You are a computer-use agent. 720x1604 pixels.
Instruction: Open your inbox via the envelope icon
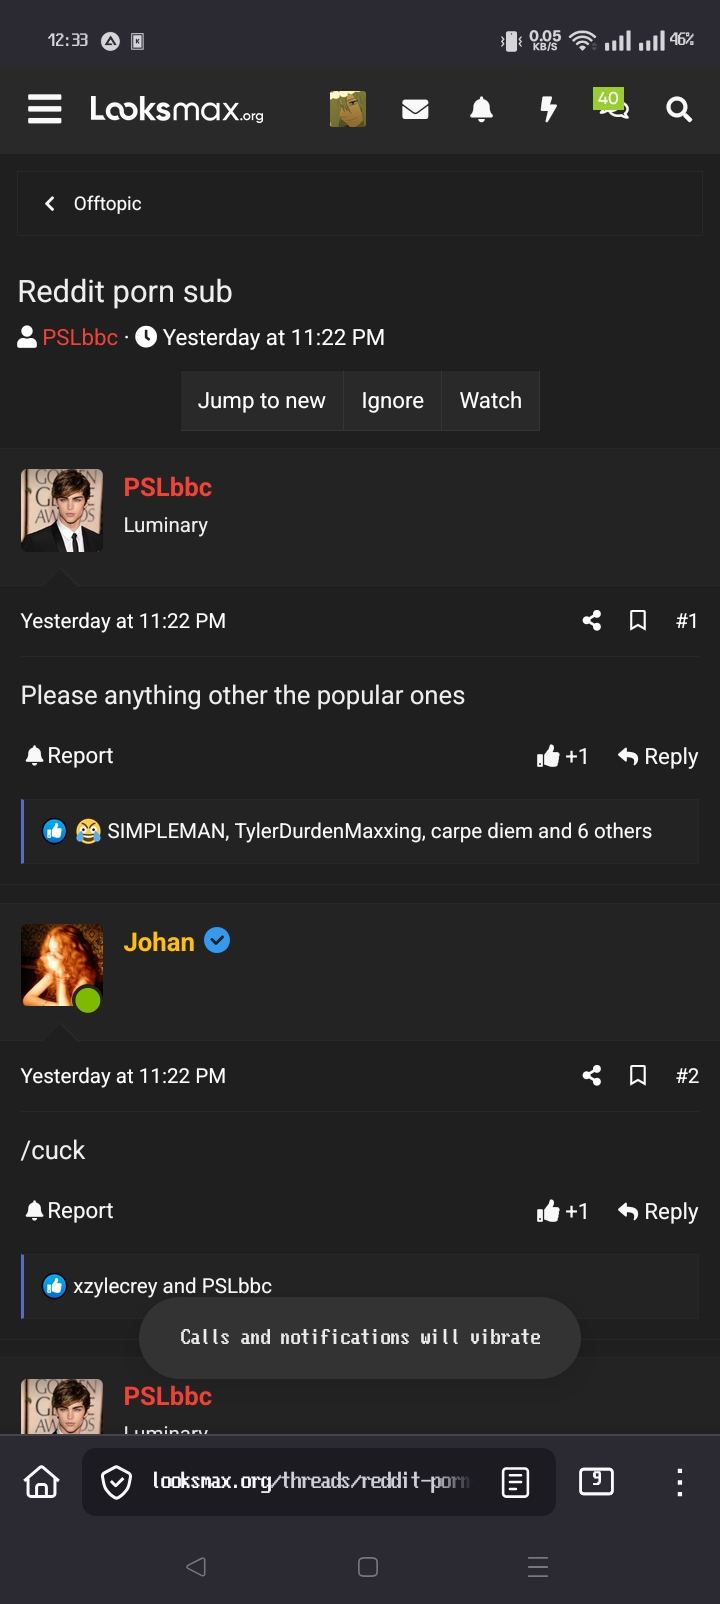pyautogui.click(x=415, y=109)
